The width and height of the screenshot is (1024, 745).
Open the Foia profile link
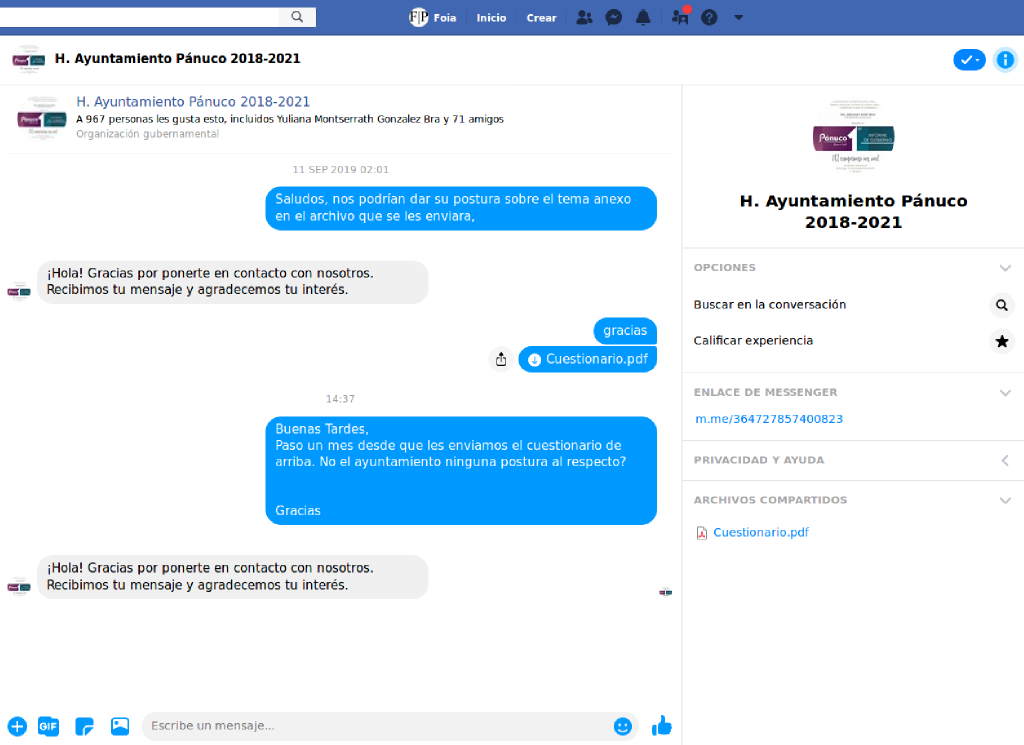(432, 18)
